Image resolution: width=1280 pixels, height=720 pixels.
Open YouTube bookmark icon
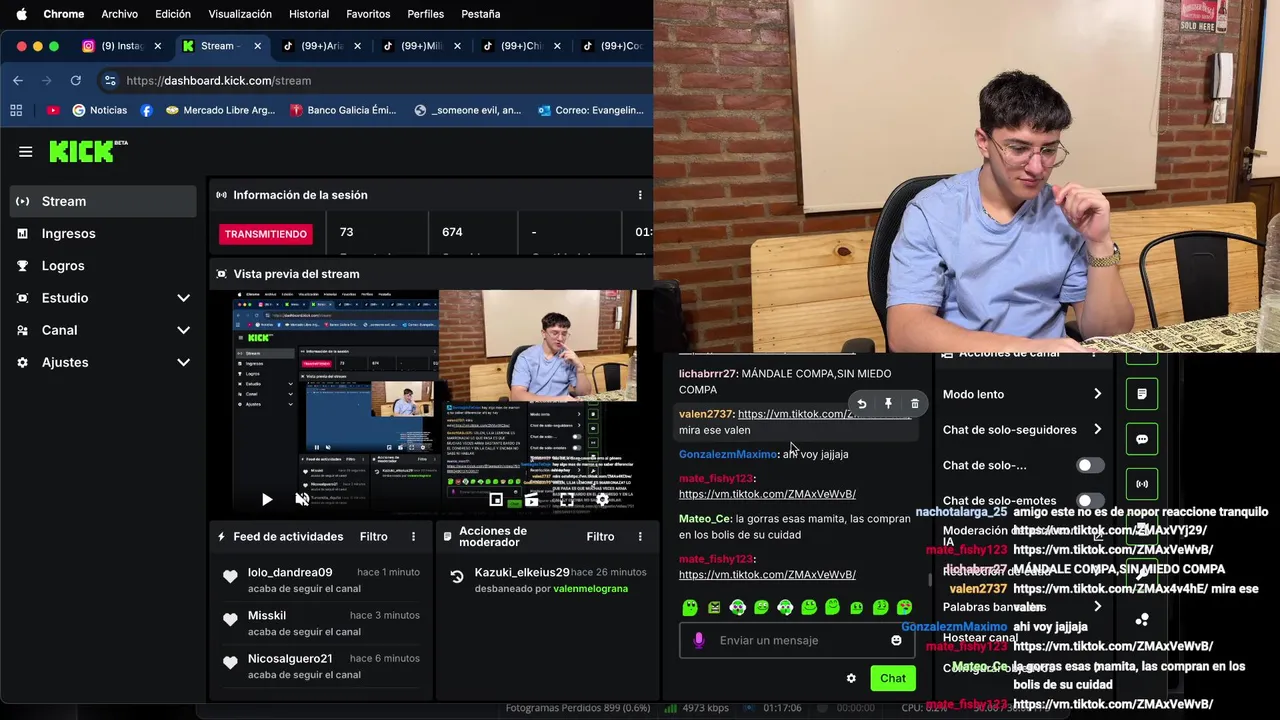point(52,110)
